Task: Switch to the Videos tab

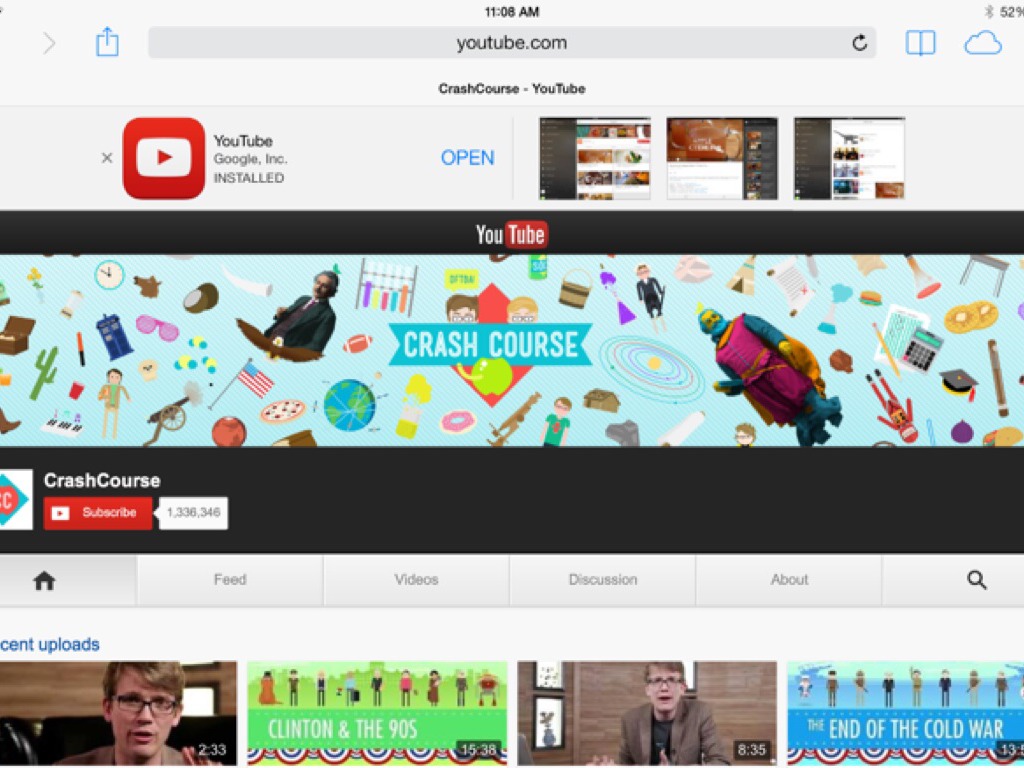Action: (416, 580)
